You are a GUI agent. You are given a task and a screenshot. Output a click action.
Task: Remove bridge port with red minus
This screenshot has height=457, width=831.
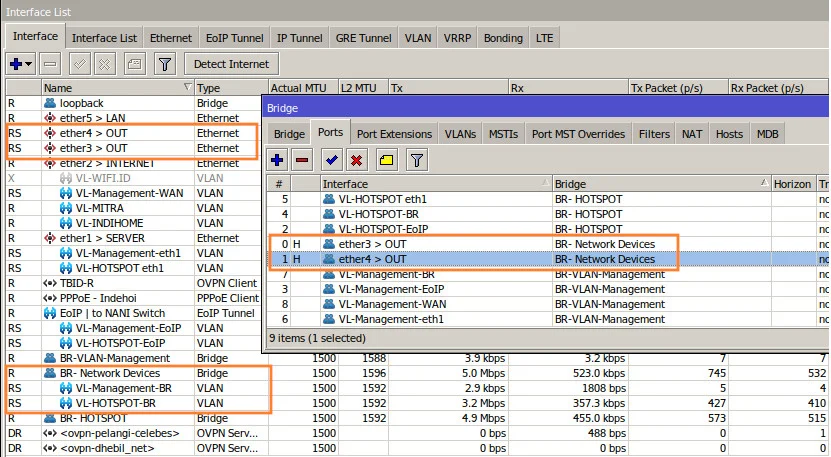pos(302,160)
